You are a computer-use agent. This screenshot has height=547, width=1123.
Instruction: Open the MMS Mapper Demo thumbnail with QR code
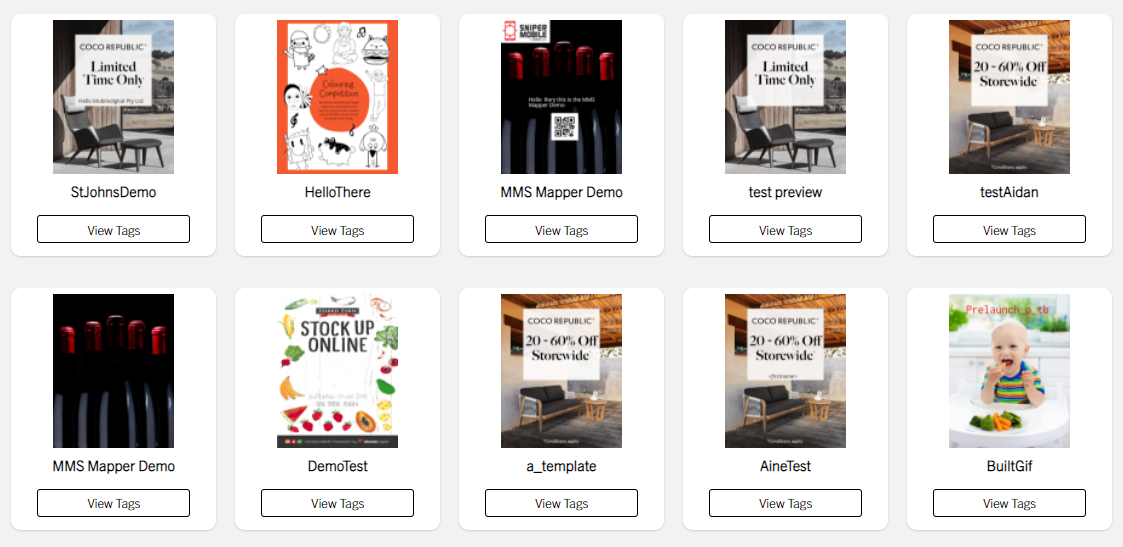pyautogui.click(x=562, y=97)
